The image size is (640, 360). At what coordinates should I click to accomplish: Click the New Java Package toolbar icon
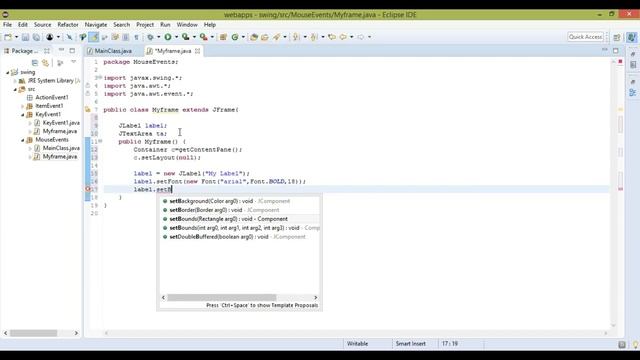223,37
